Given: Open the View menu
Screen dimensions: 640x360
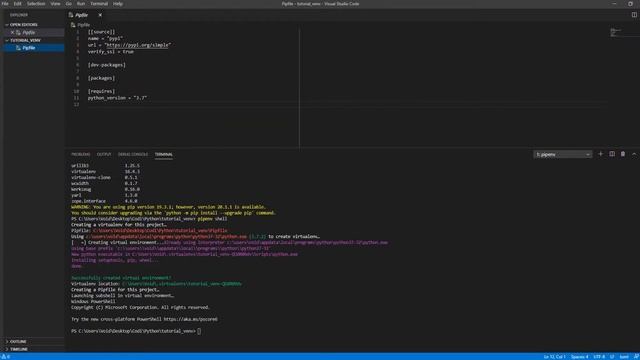Looking at the screenshot, I should (55, 4).
